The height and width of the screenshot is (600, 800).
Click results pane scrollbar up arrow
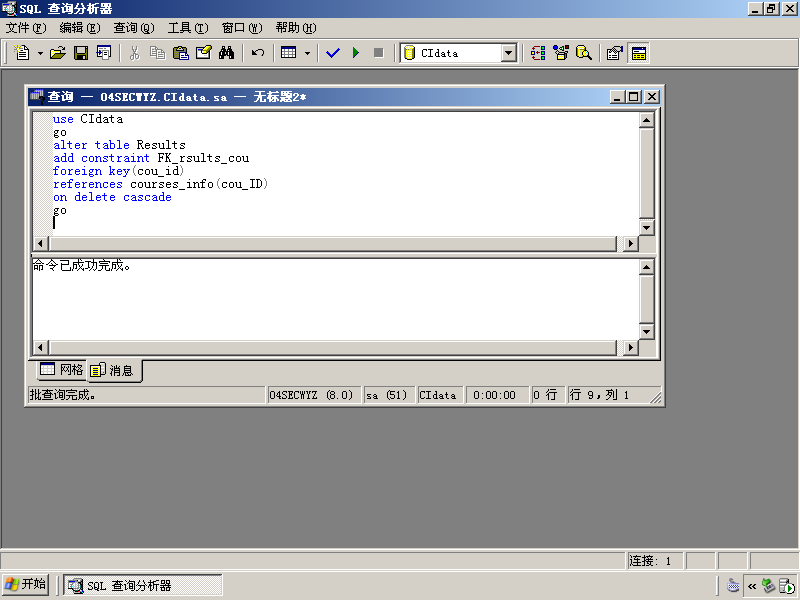coord(646,267)
